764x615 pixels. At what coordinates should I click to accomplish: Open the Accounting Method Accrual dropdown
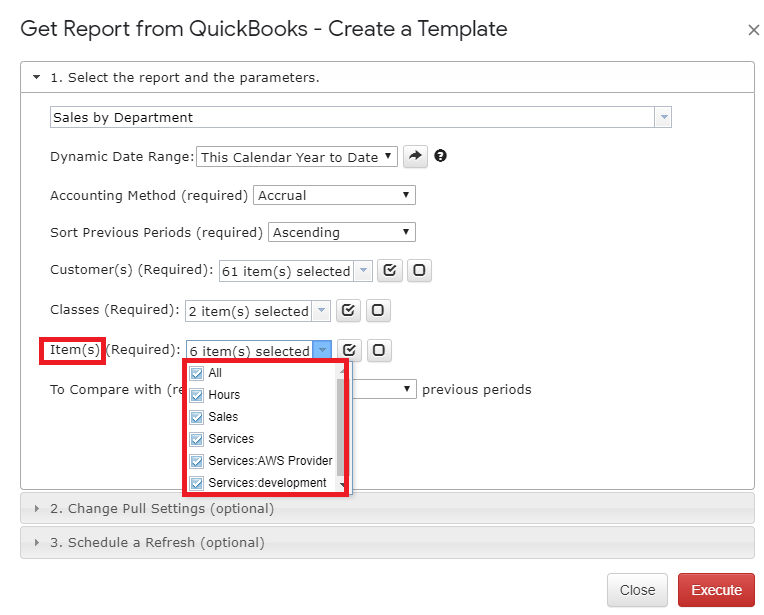[334, 195]
